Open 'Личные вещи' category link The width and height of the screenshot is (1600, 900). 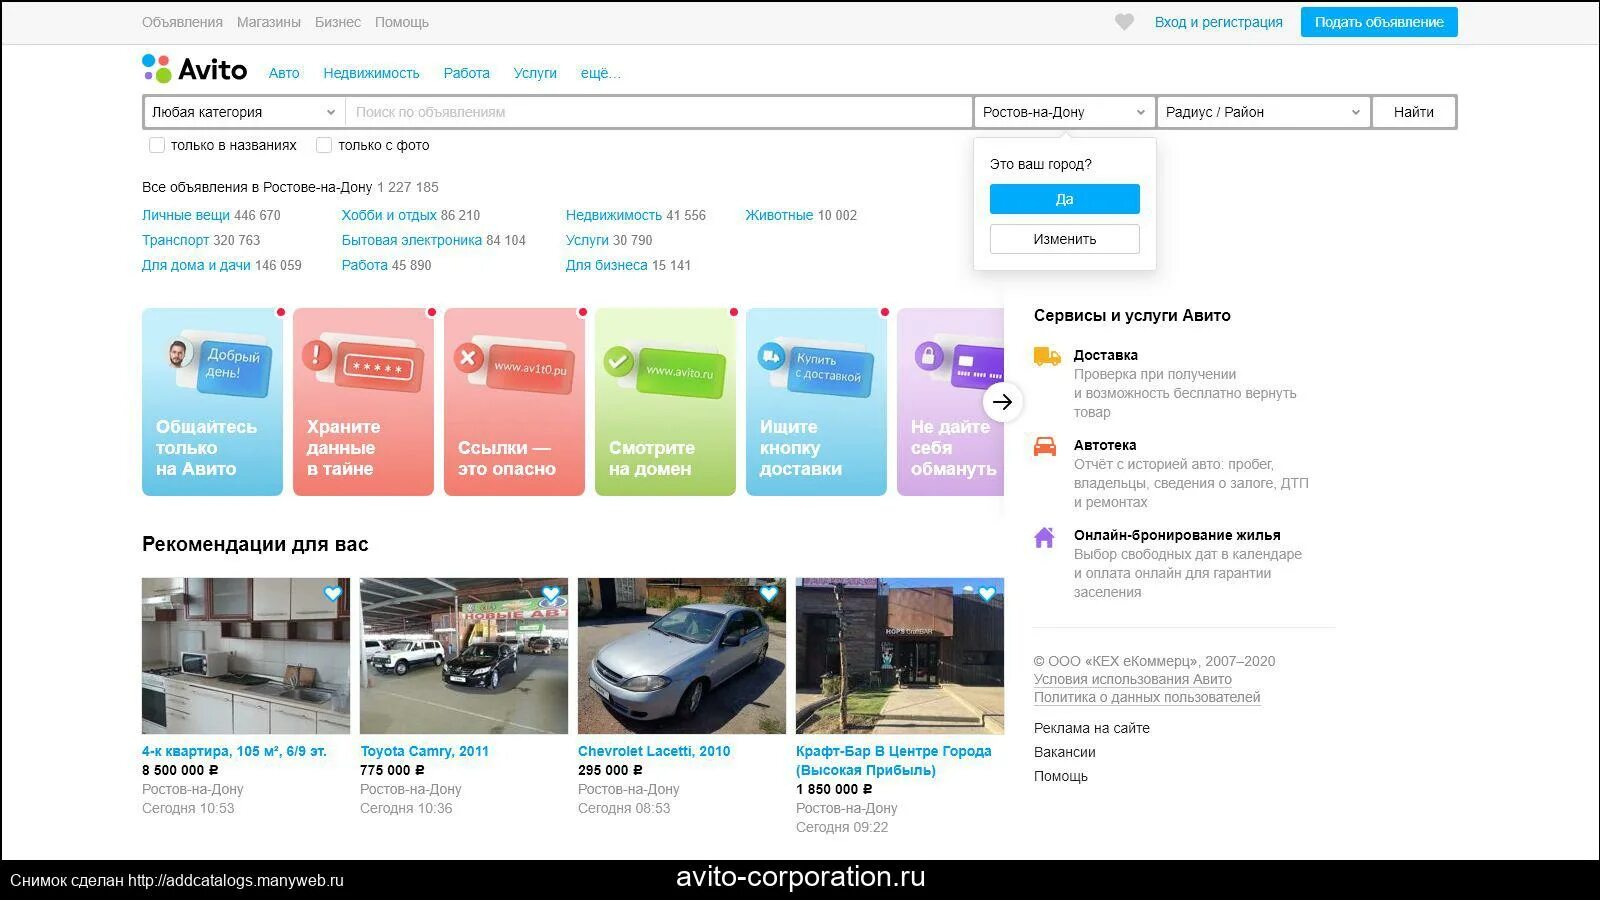click(186, 215)
